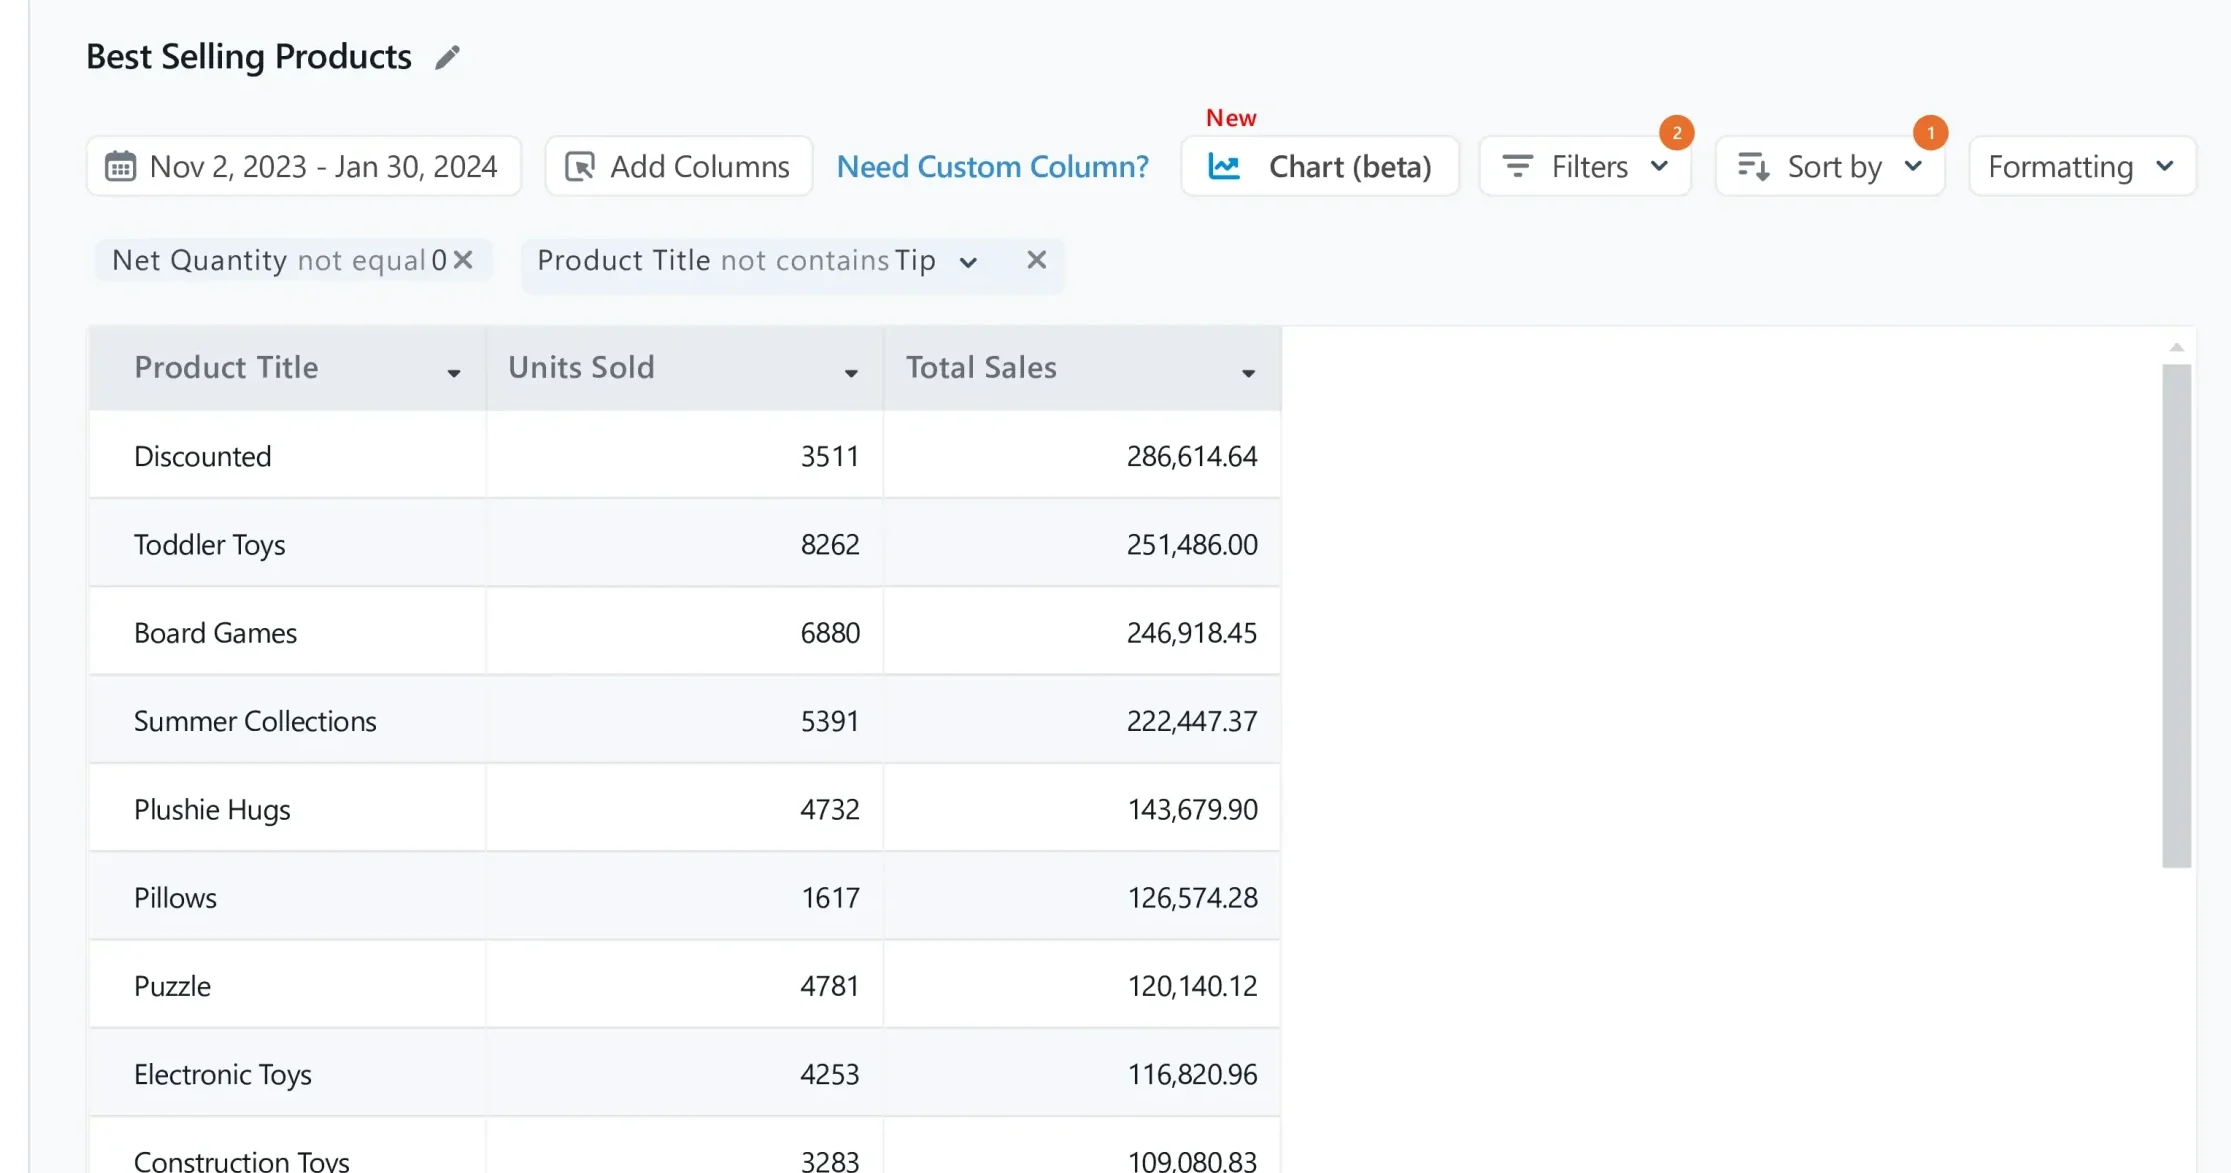2231x1173 pixels.
Task: Expand the Product Title filter condition chevron
Action: [967, 262]
